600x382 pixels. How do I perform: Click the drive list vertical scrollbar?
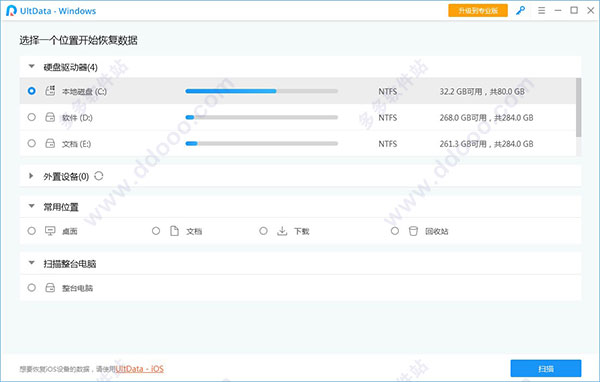click(579, 108)
